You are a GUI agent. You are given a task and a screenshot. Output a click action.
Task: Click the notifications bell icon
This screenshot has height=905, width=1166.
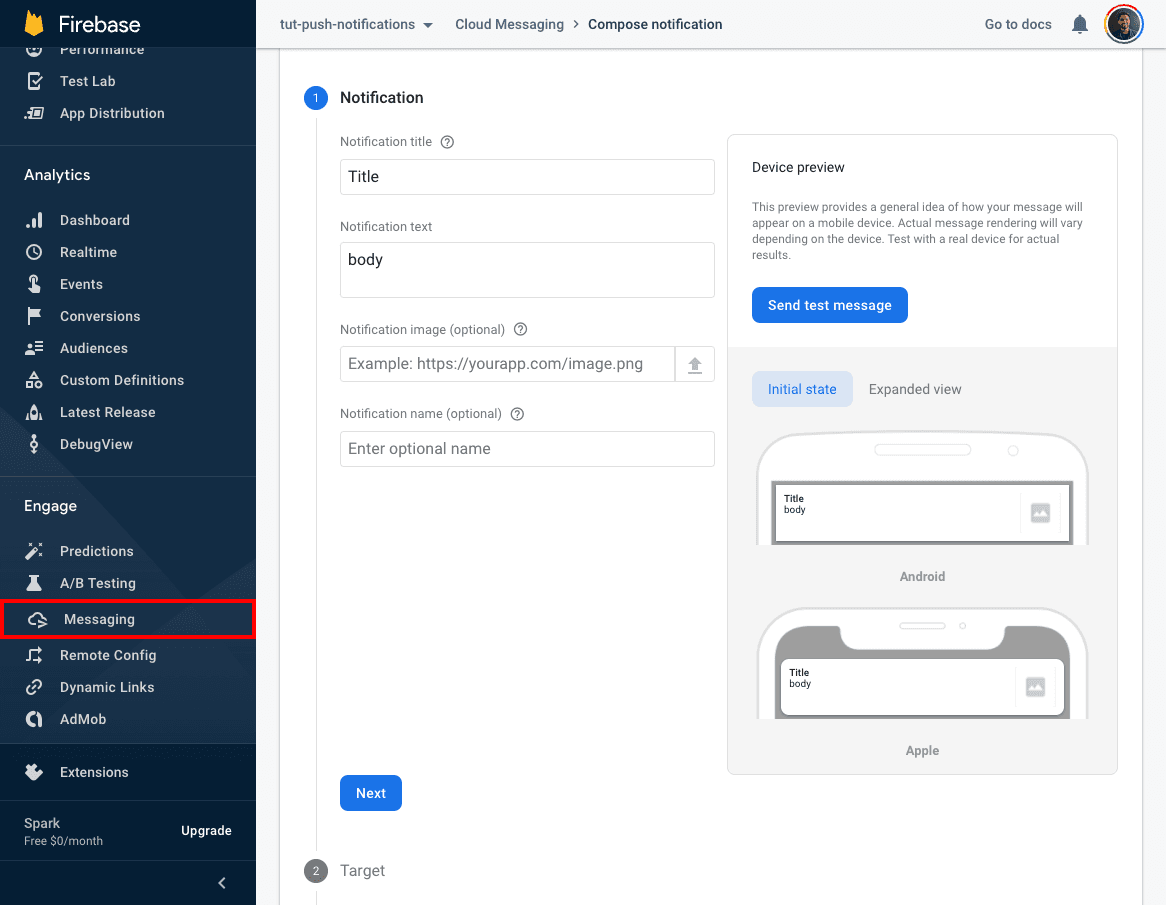pos(1080,24)
